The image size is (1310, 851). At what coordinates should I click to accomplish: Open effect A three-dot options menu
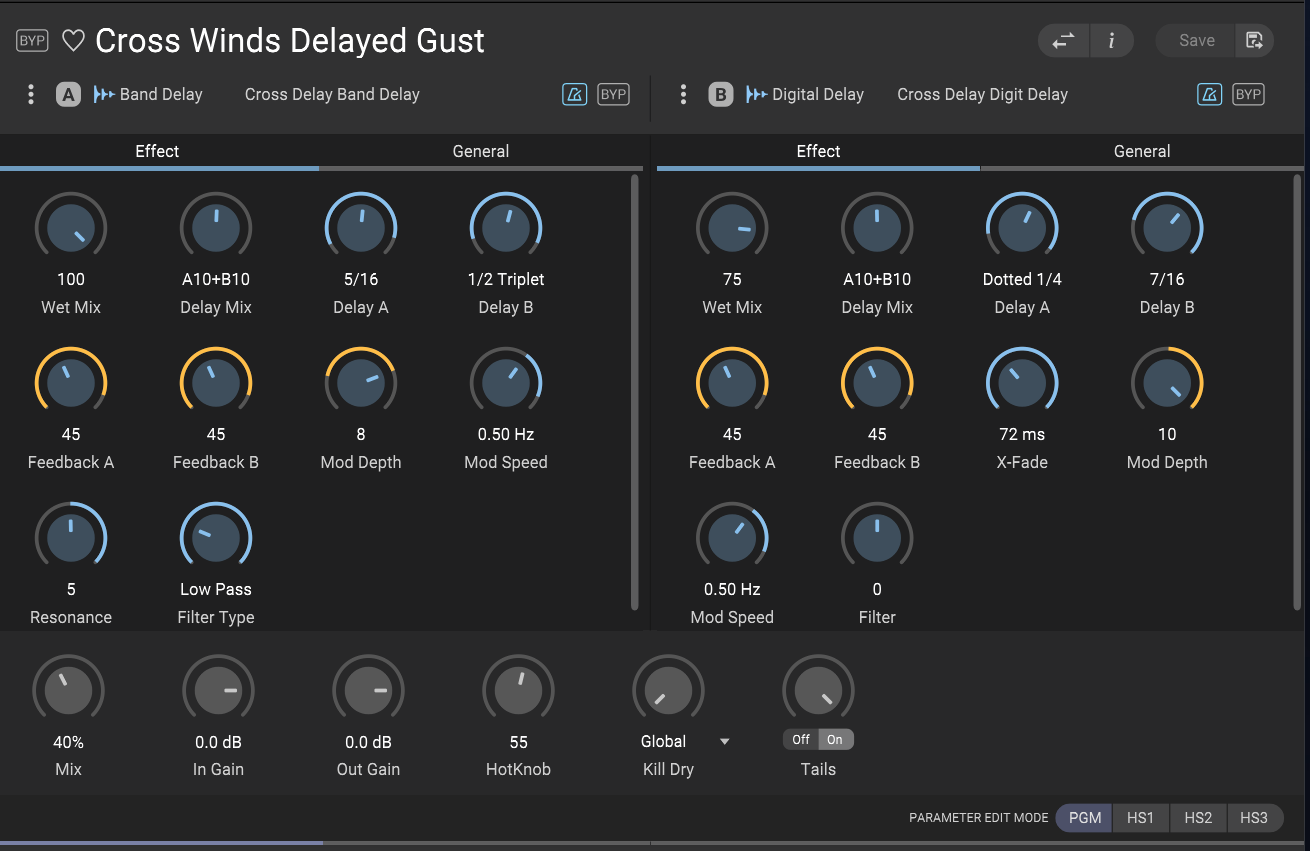(x=31, y=95)
